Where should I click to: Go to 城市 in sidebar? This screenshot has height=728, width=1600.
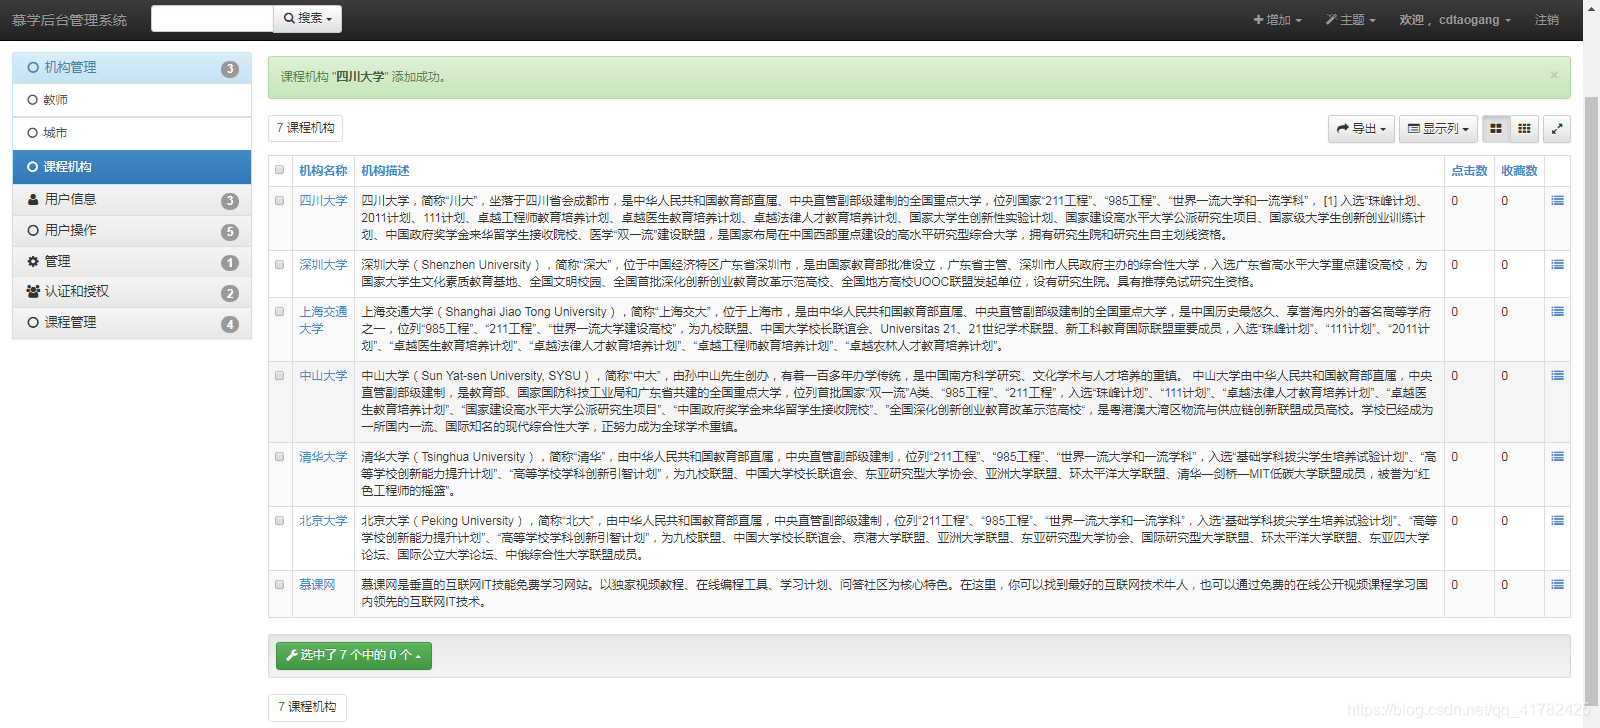point(132,133)
